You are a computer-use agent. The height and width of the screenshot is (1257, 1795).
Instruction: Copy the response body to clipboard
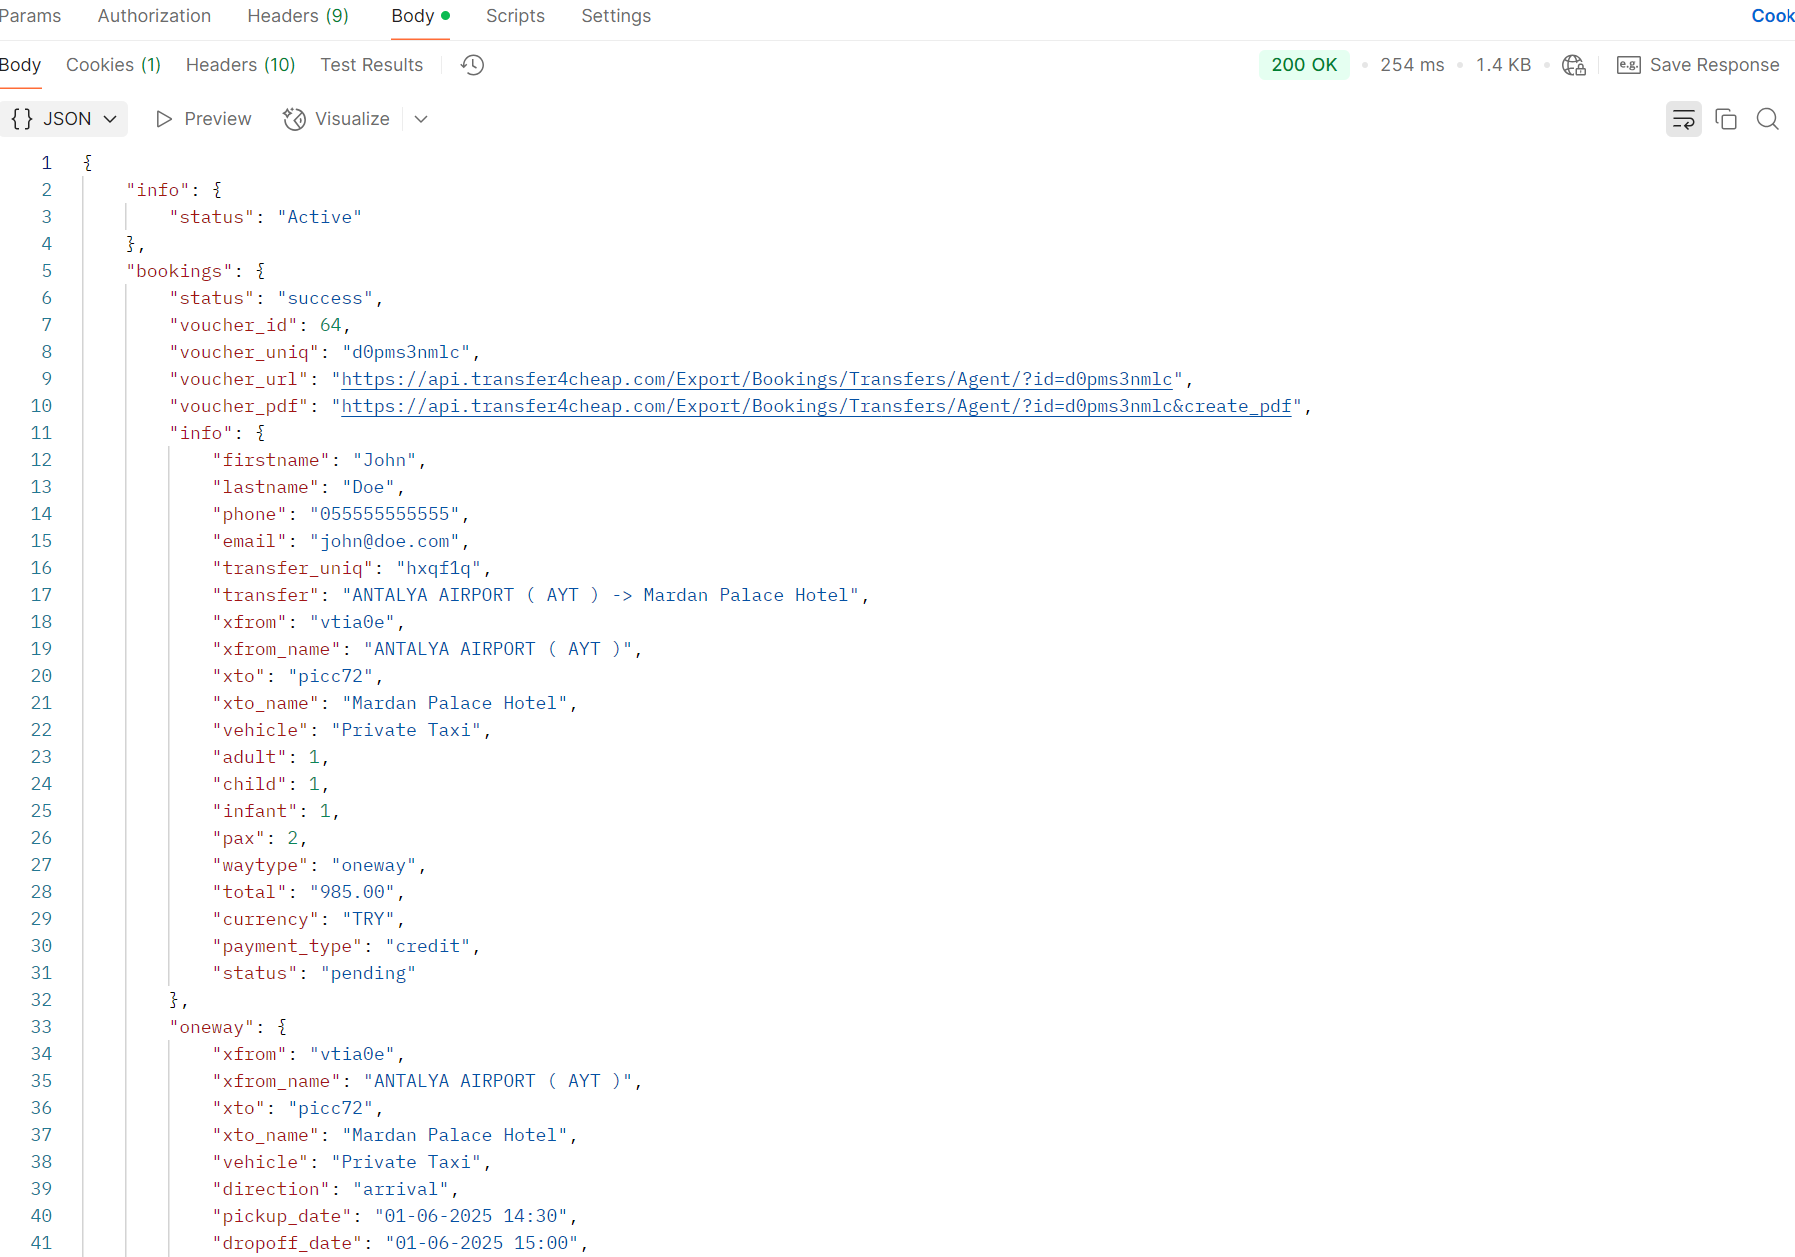(1725, 119)
